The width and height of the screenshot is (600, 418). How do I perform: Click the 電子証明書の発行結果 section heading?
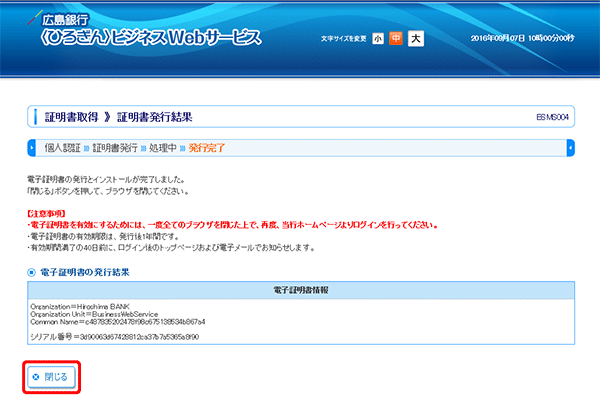[x=85, y=272]
